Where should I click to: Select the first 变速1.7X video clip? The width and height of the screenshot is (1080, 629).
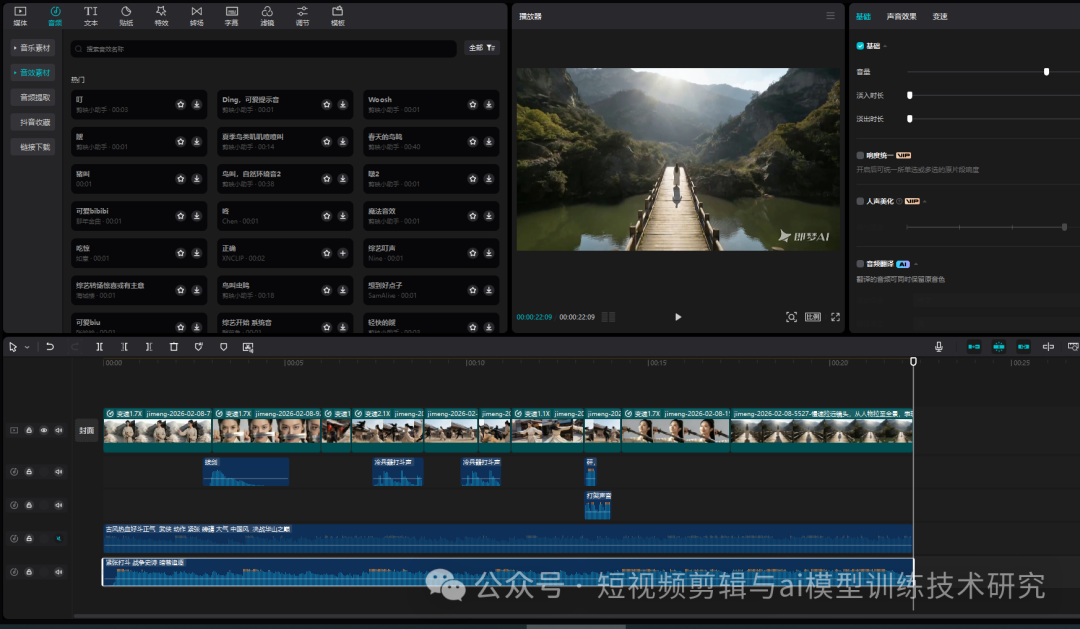point(158,430)
